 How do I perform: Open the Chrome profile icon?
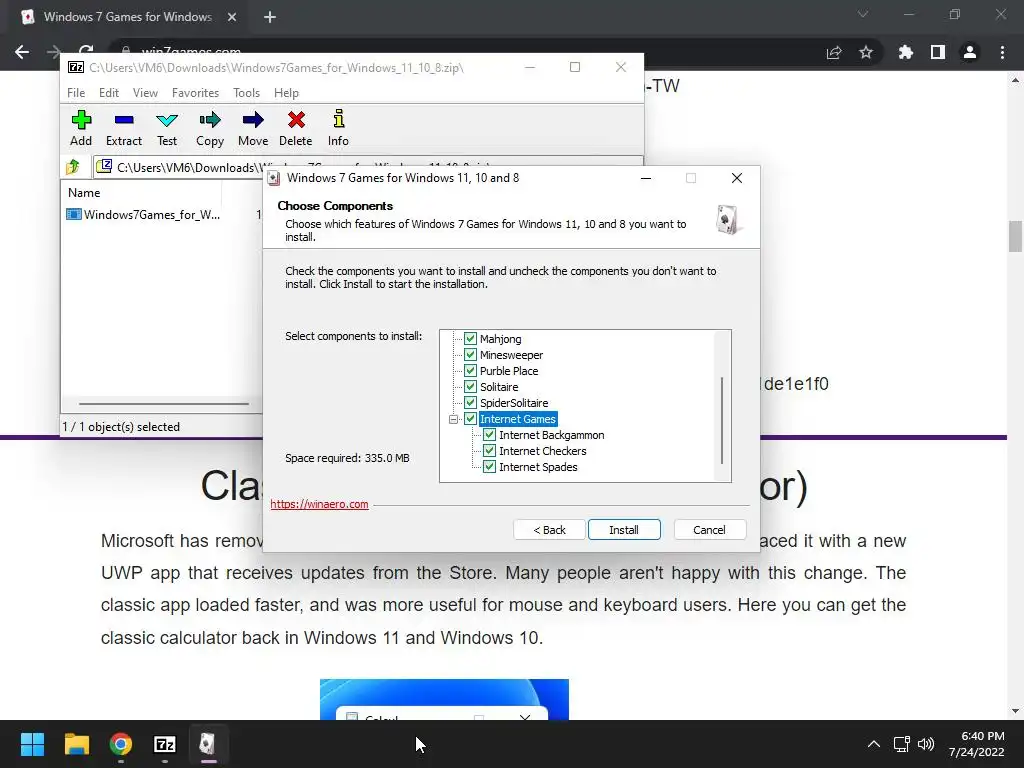[x=970, y=52]
